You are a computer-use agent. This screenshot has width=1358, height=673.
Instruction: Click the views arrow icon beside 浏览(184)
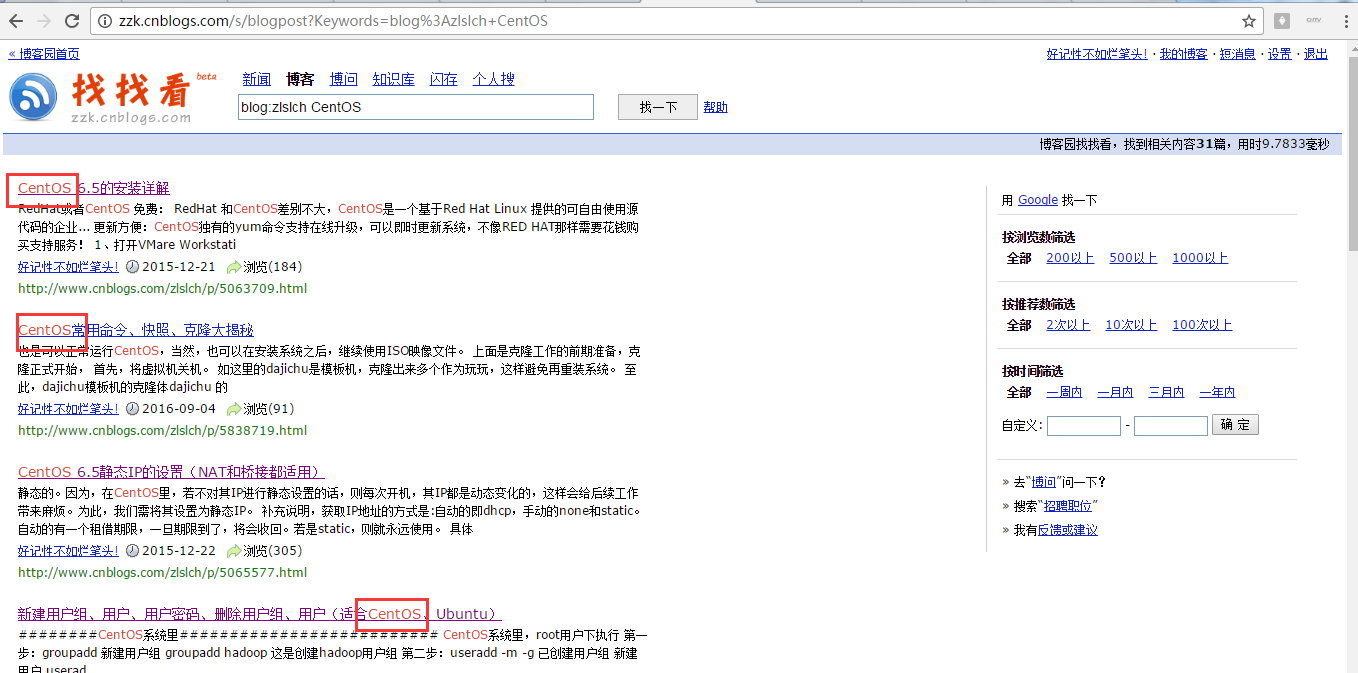pyautogui.click(x=234, y=267)
